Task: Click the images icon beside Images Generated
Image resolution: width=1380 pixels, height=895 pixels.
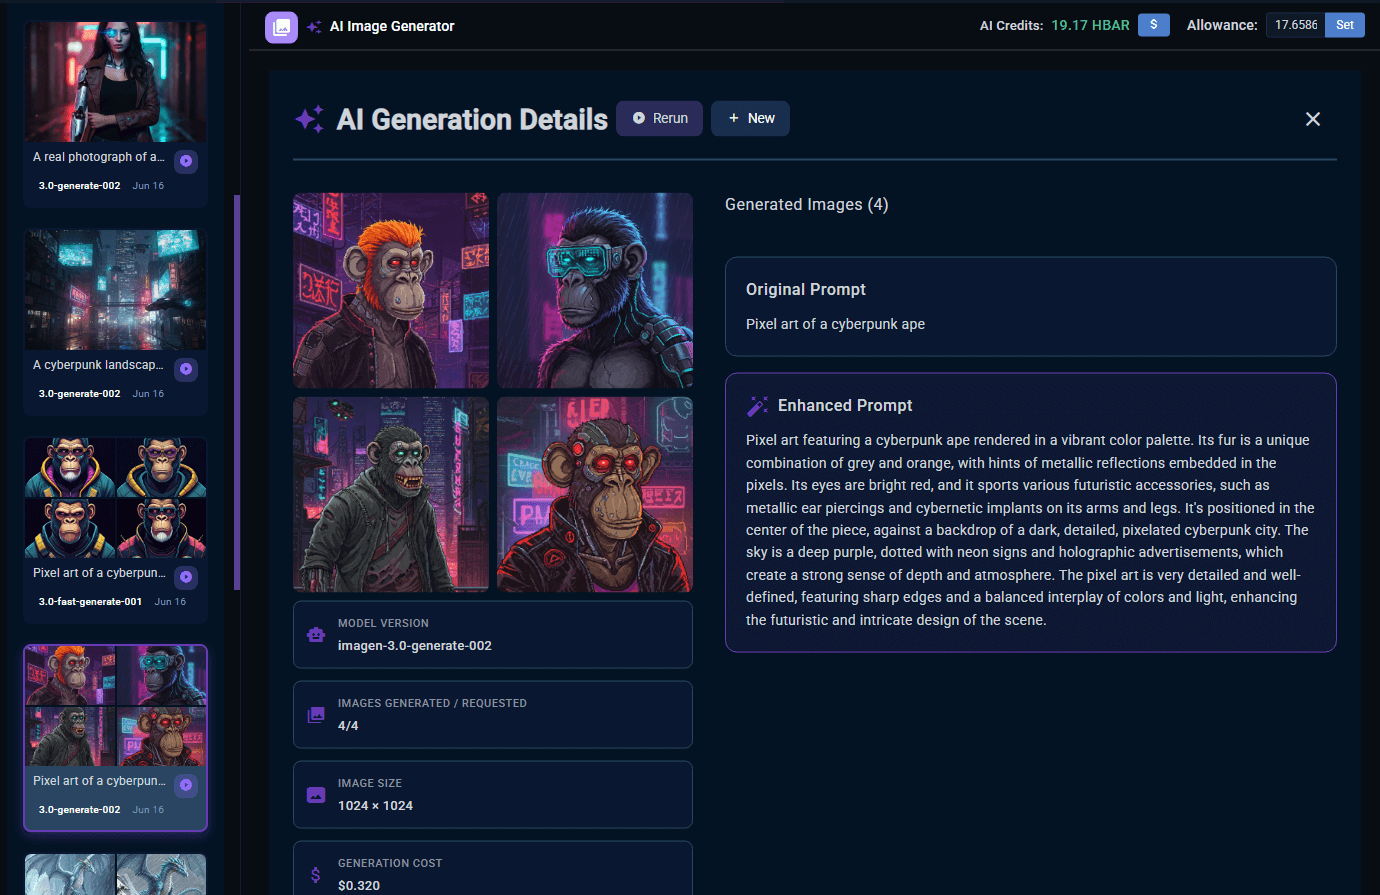Action: point(316,714)
